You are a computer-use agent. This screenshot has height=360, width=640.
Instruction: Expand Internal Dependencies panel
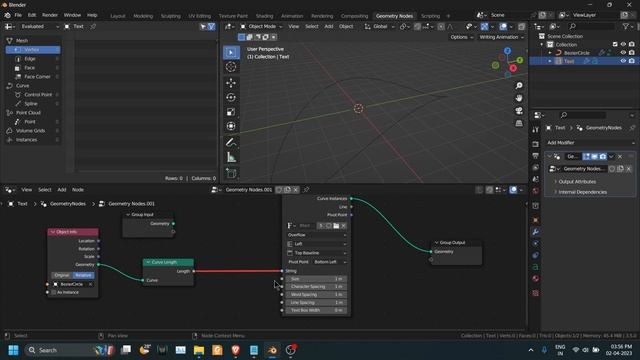click(582, 192)
